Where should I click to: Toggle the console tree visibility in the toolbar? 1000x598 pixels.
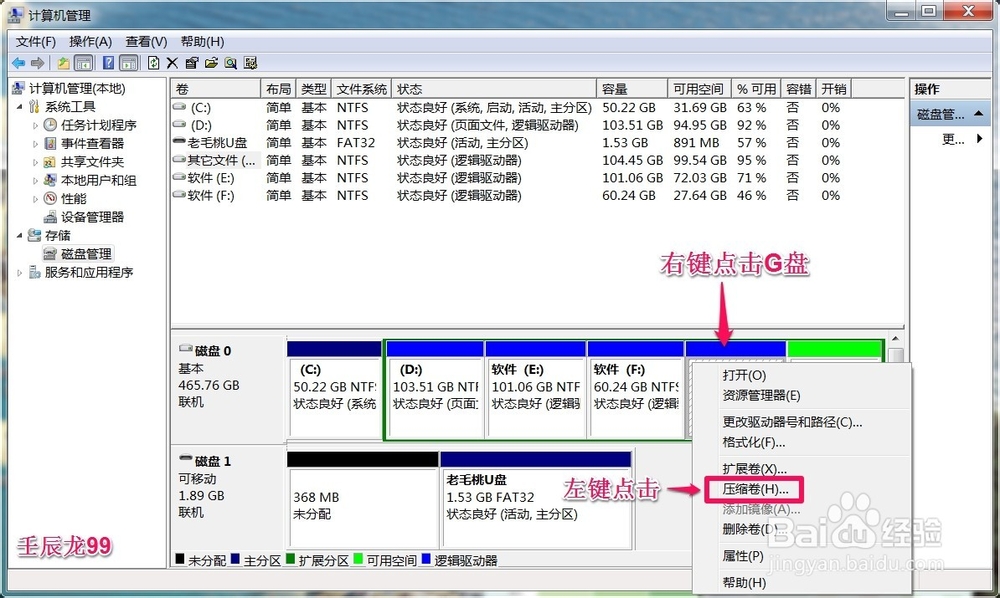click(83, 63)
